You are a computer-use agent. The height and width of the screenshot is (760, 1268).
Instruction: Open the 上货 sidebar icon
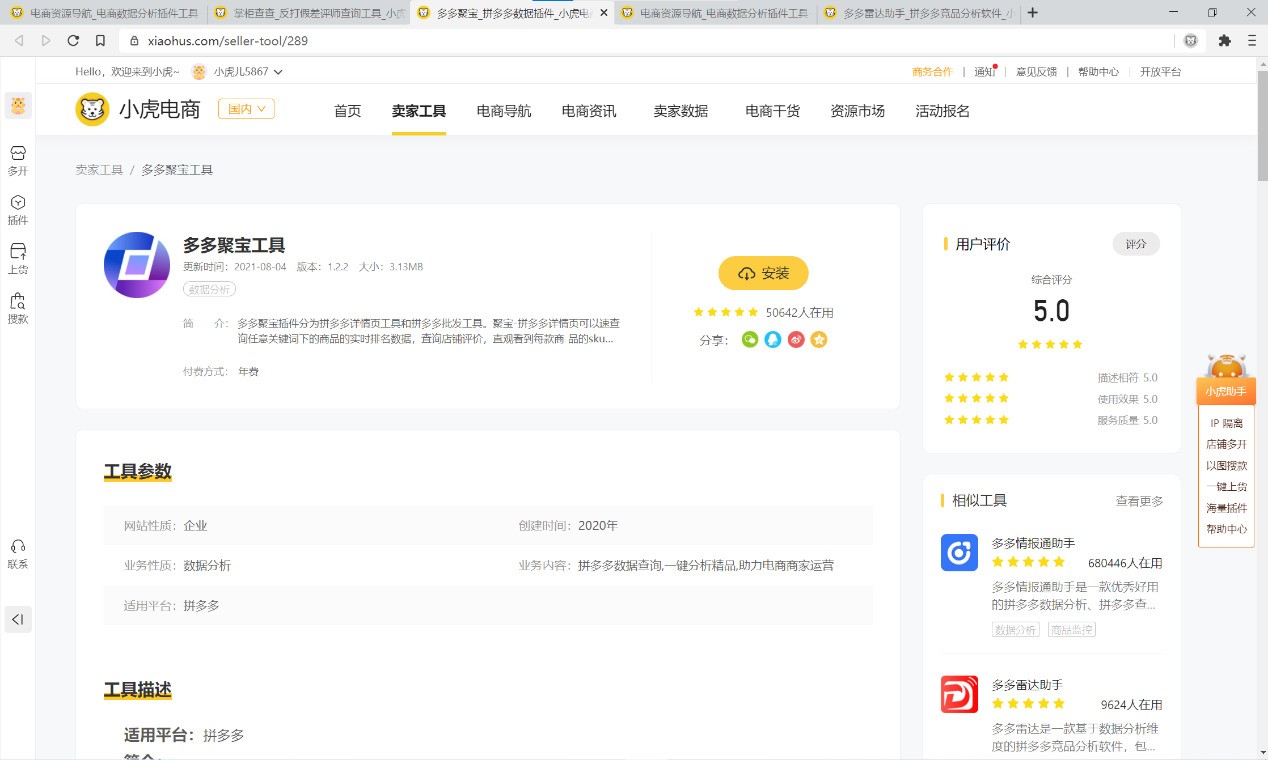coord(17,258)
